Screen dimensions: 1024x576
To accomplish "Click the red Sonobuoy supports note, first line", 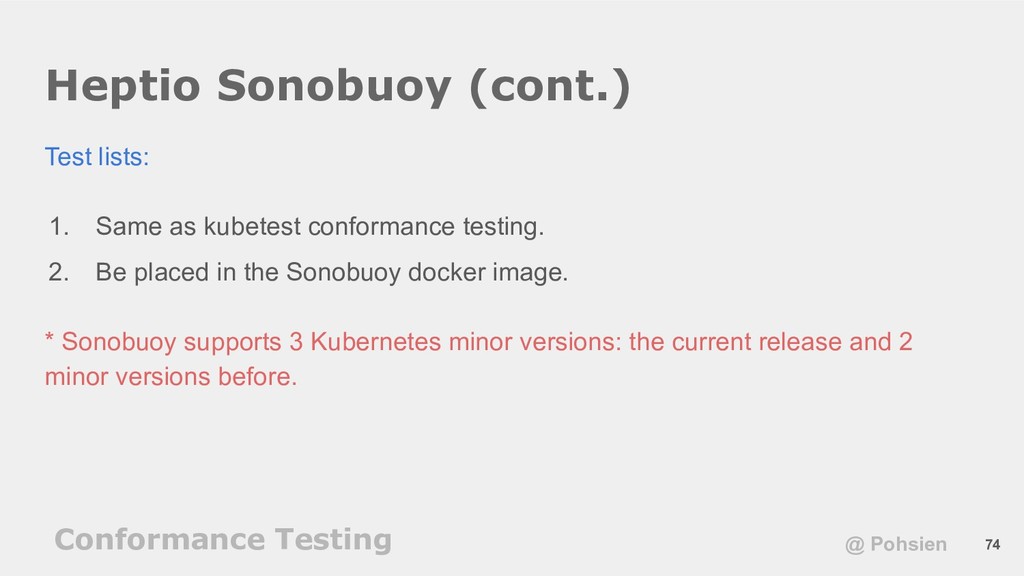I will point(479,342).
